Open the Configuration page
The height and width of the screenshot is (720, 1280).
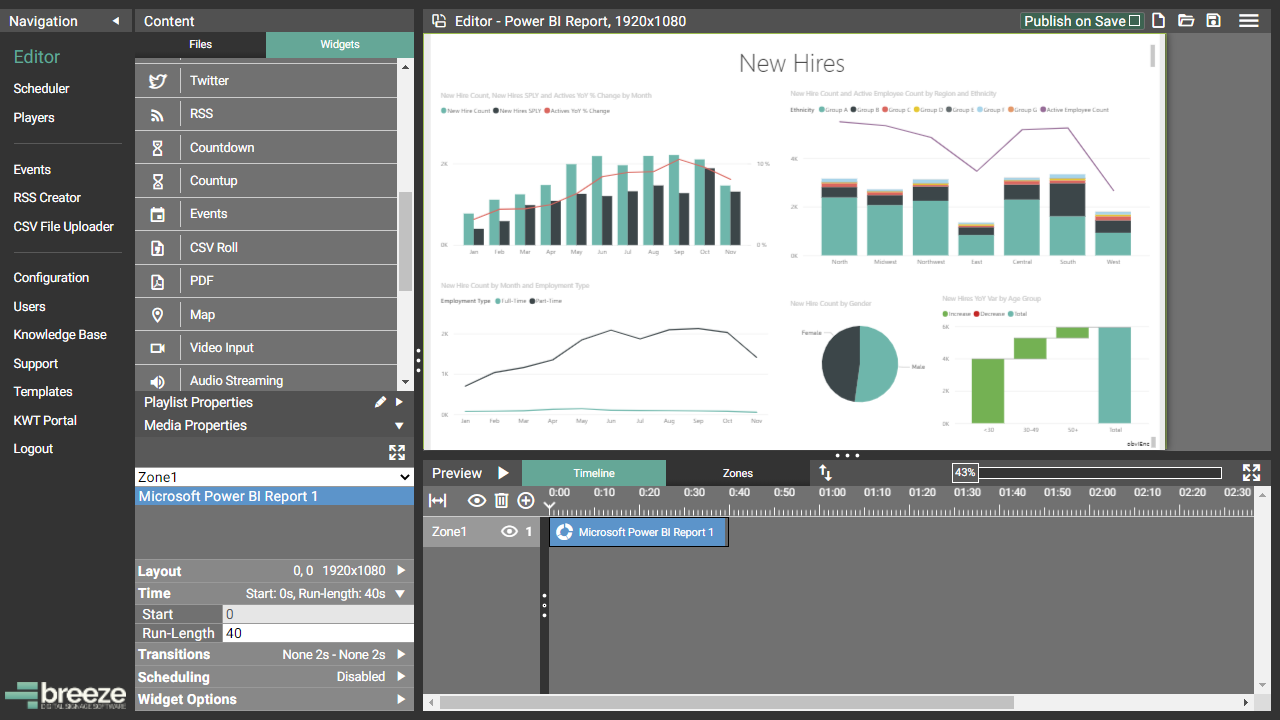coord(51,278)
